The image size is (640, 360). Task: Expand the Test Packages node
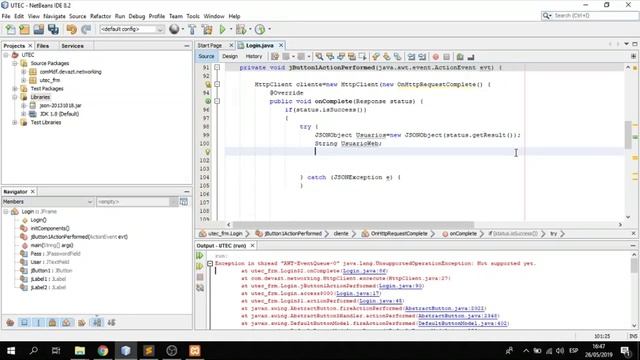pyautogui.click(x=15, y=89)
